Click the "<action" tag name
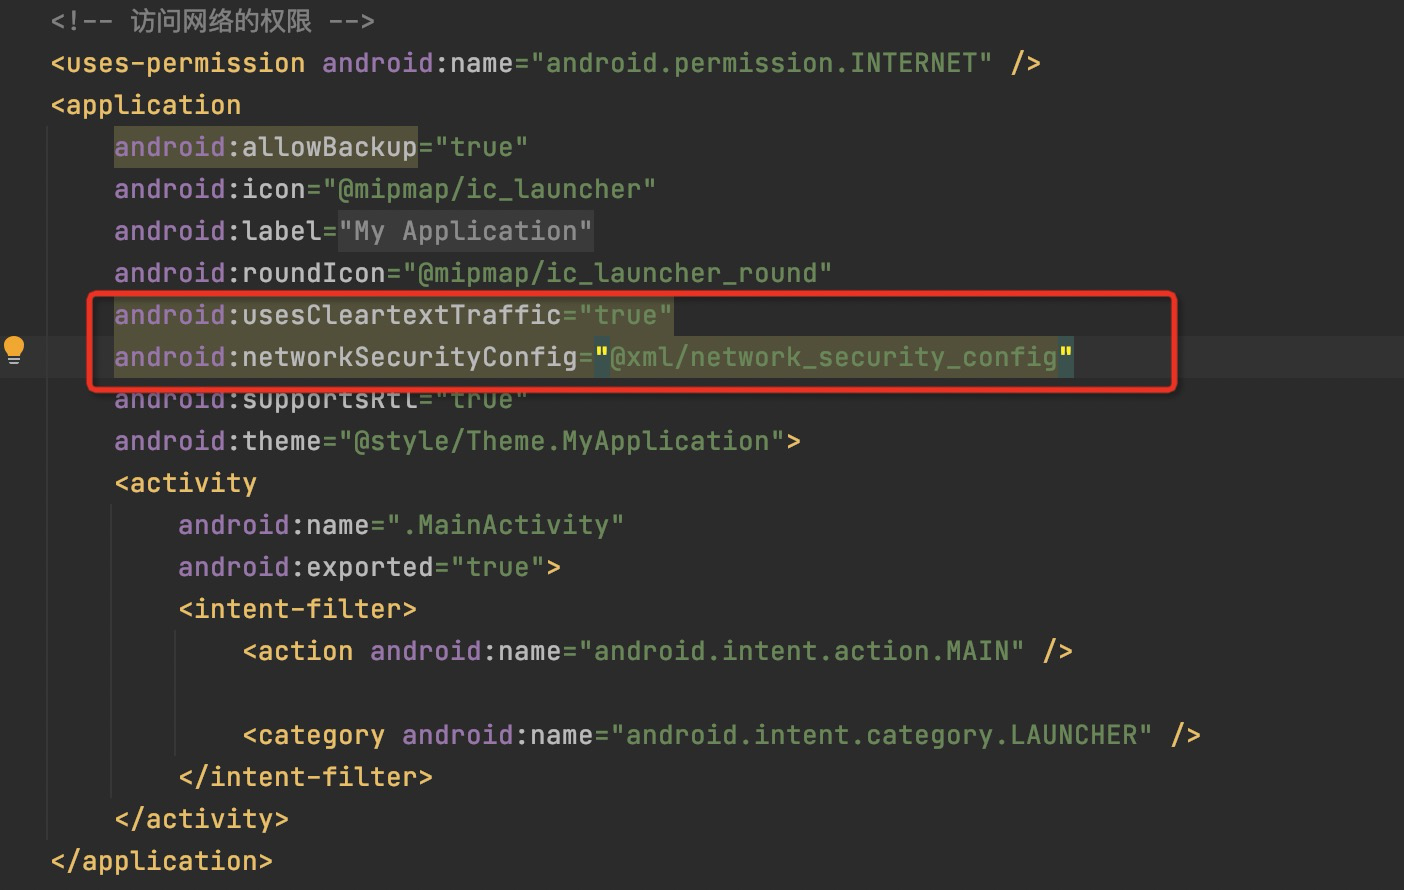This screenshot has height=890, width=1404. (x=298, y=651)
